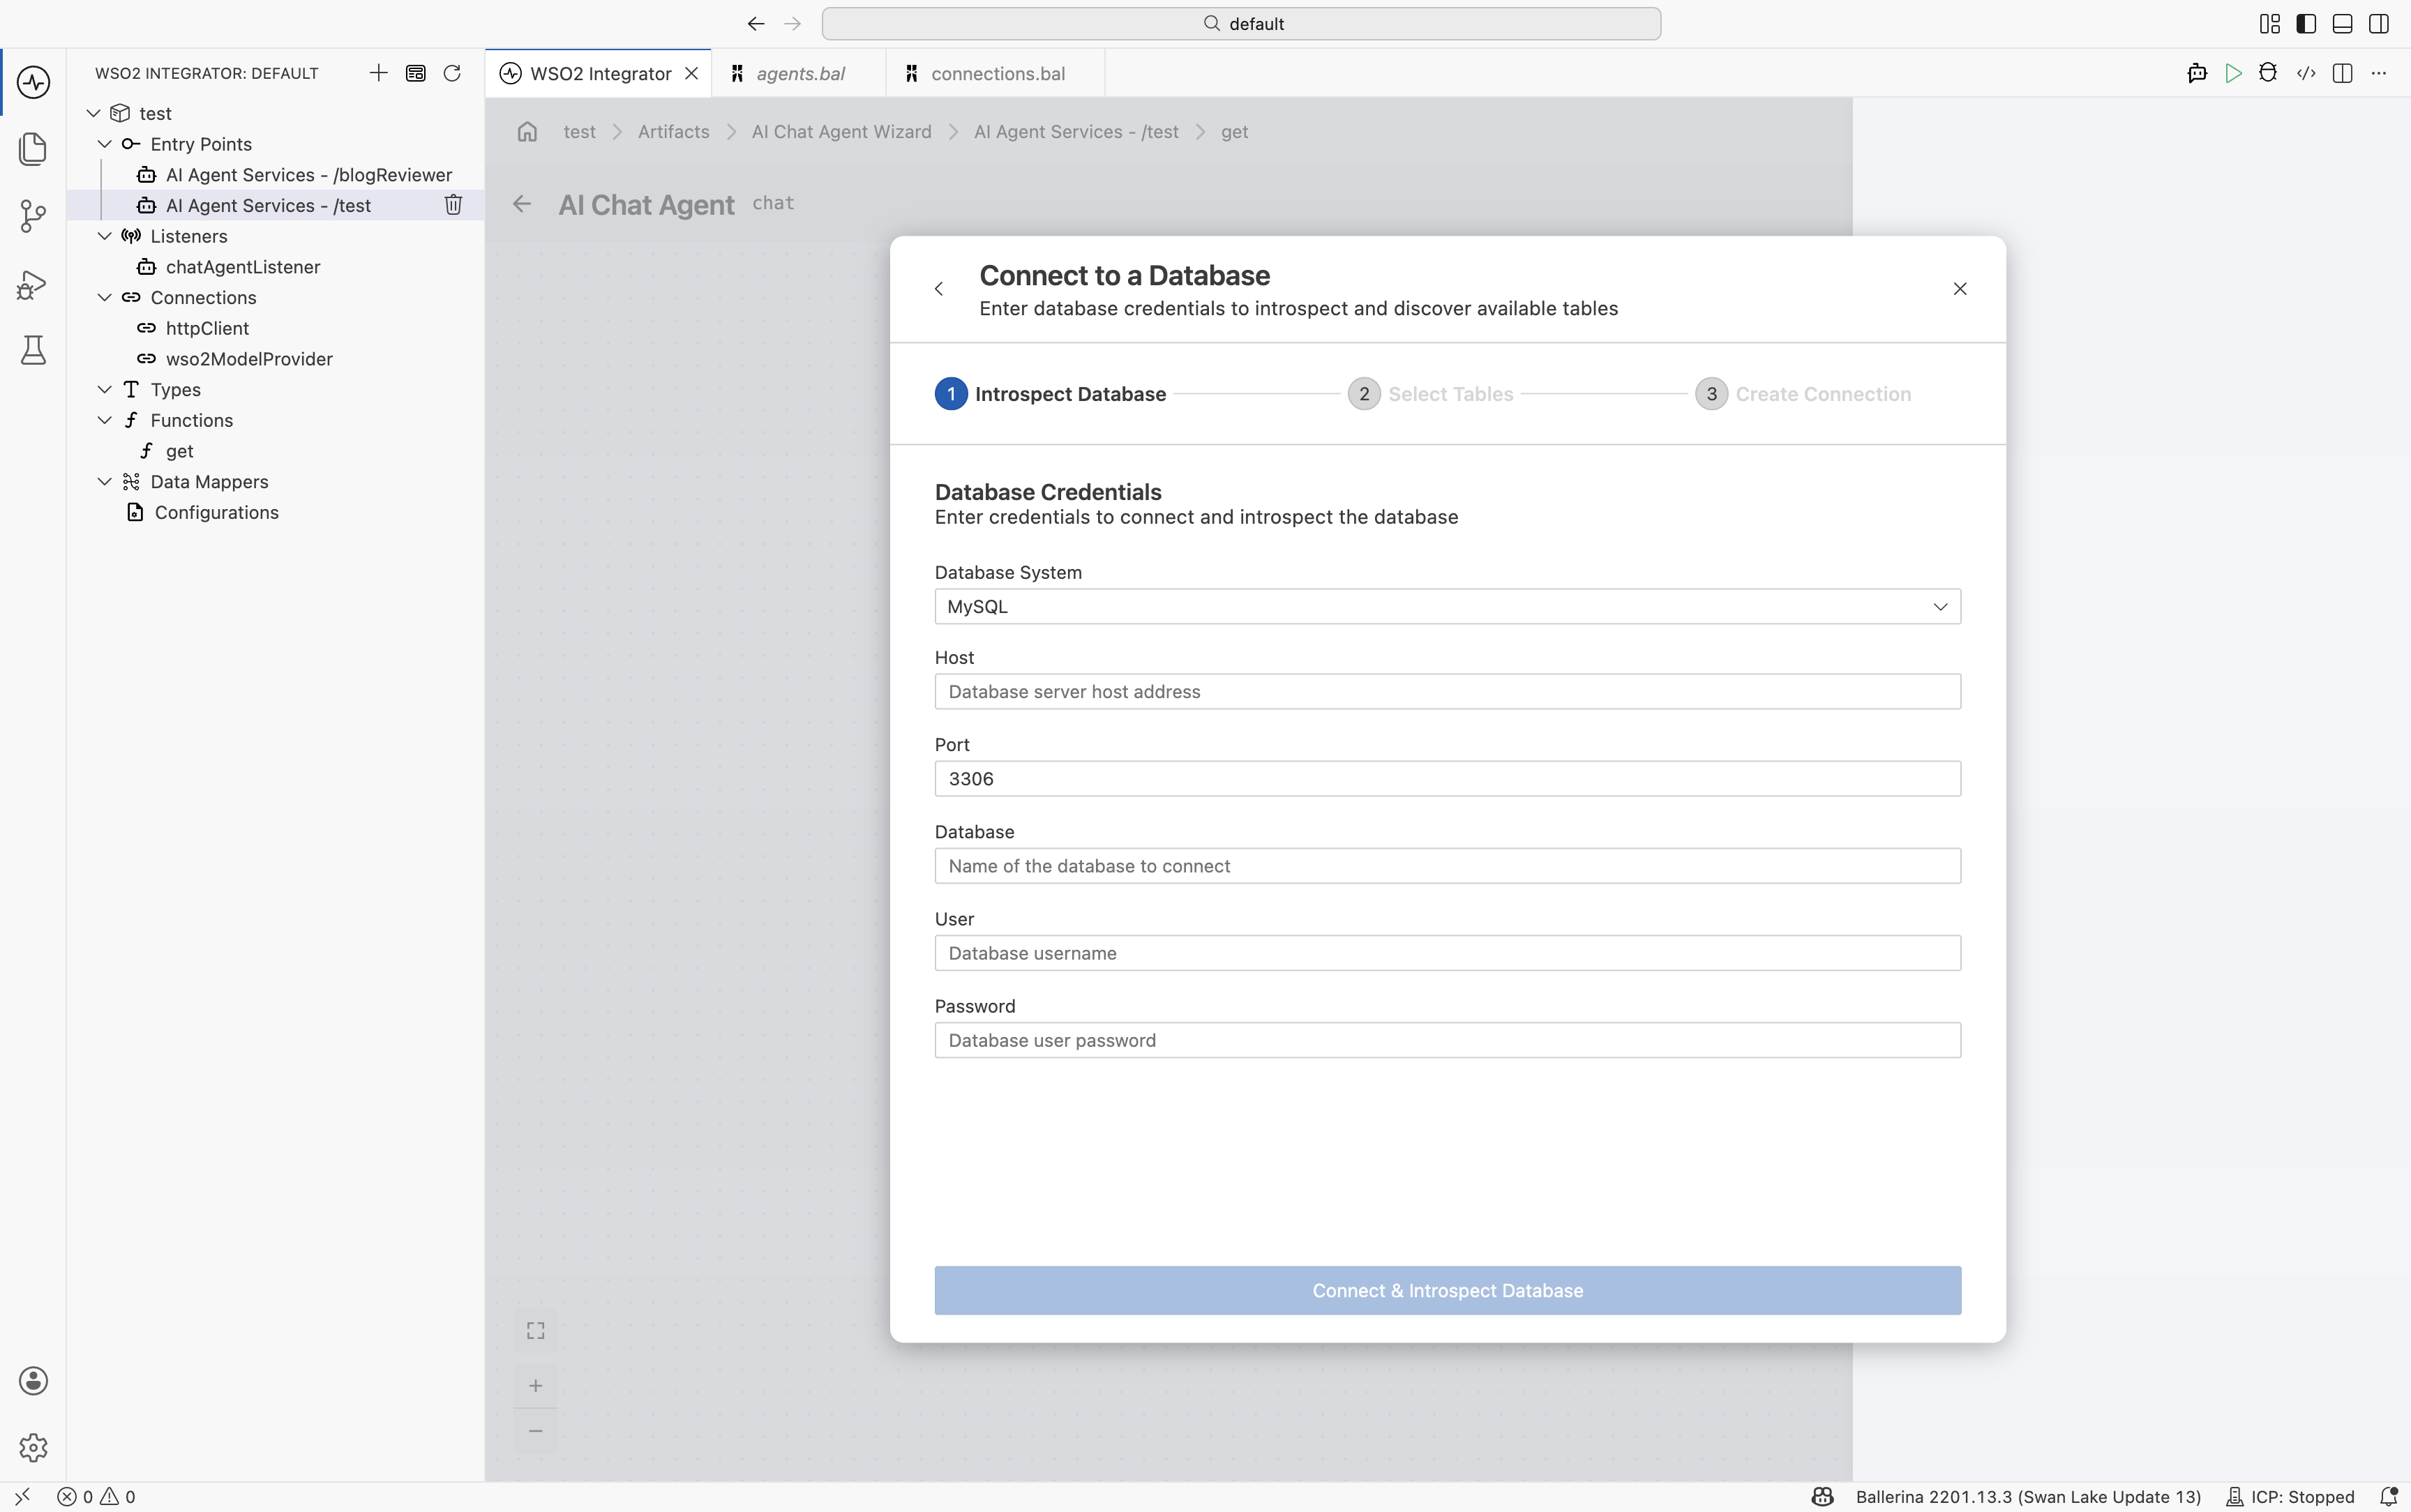Click AI Chat Agent Wizard breadcrumb
The image size is (2411, 1512).
point(841,132)
